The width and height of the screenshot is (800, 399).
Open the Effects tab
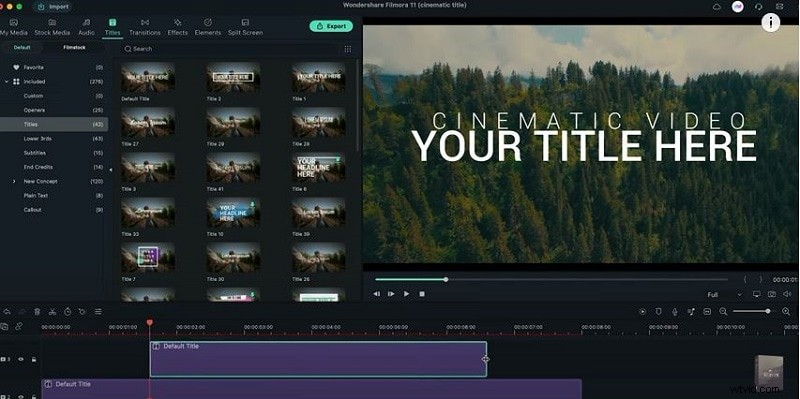[178, 27]
